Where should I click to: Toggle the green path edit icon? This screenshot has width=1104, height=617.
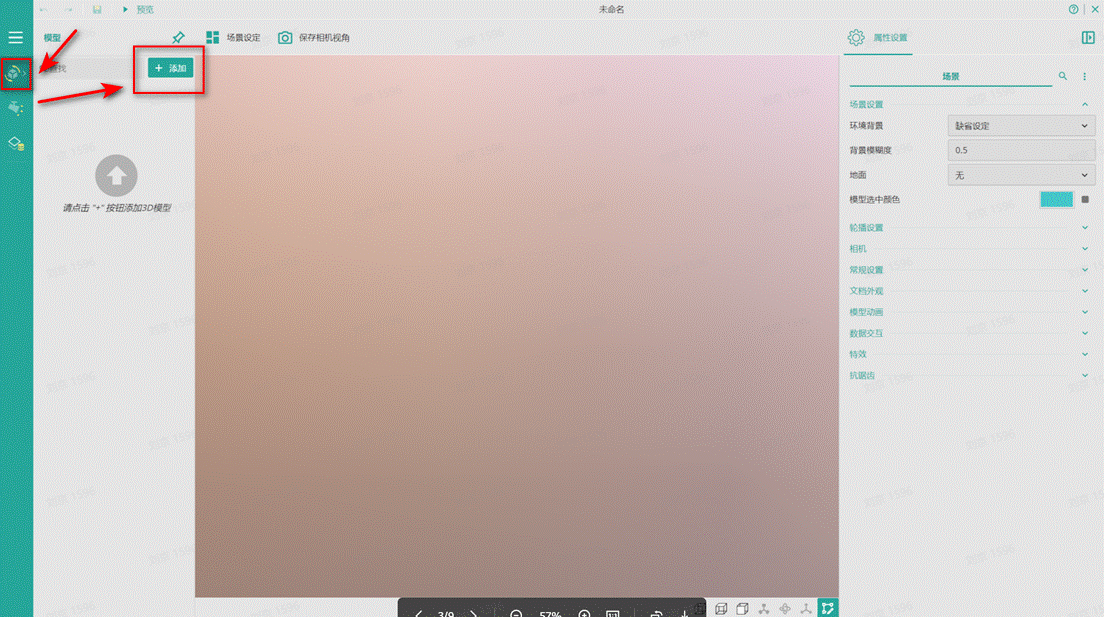click(x=828, y=607)
